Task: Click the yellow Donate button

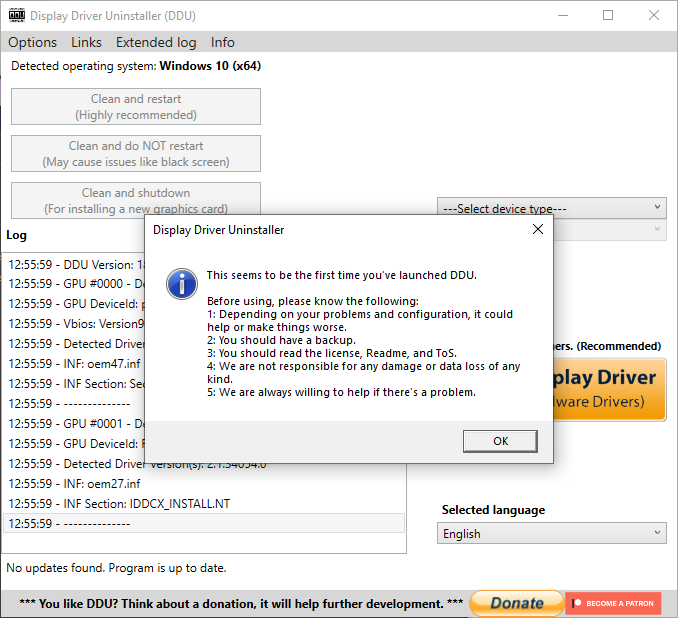Action: (516, 603)
